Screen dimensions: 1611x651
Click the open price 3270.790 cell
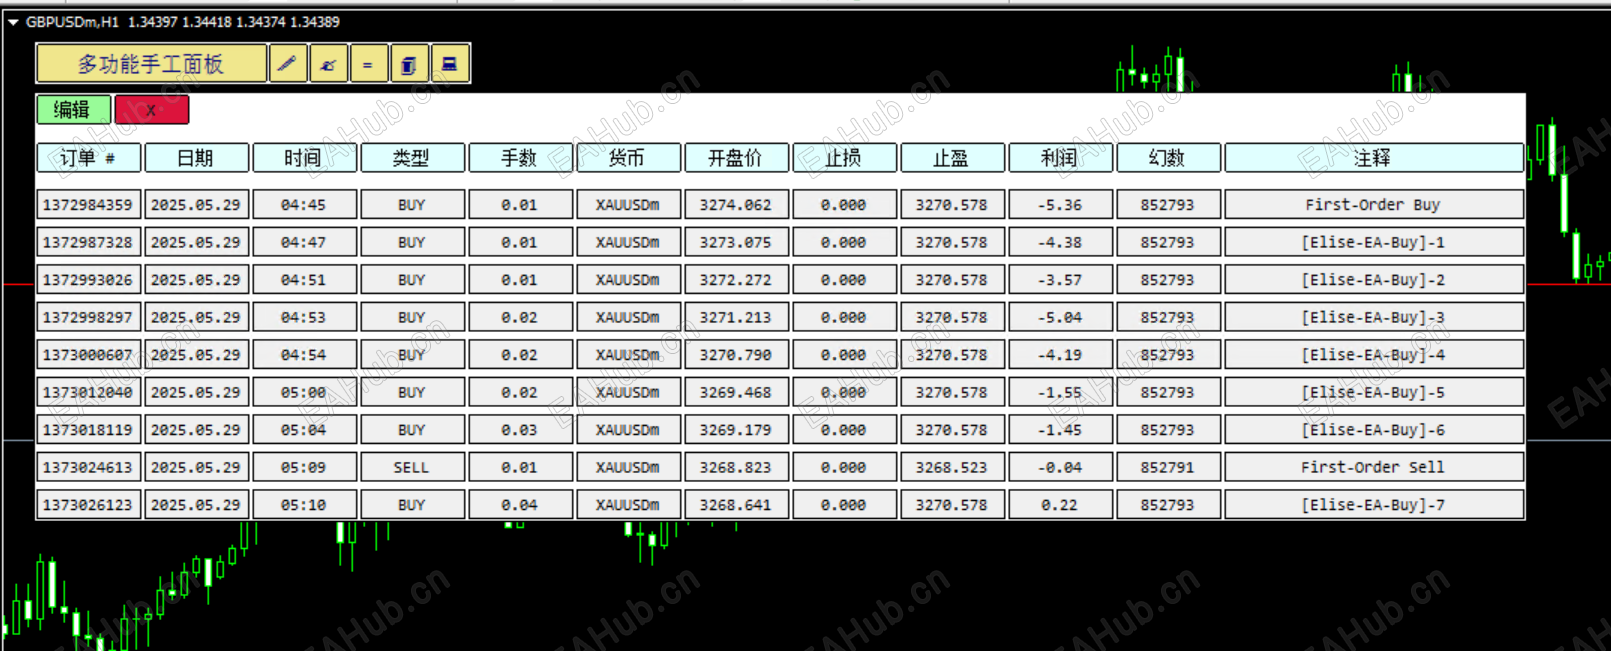736,355
